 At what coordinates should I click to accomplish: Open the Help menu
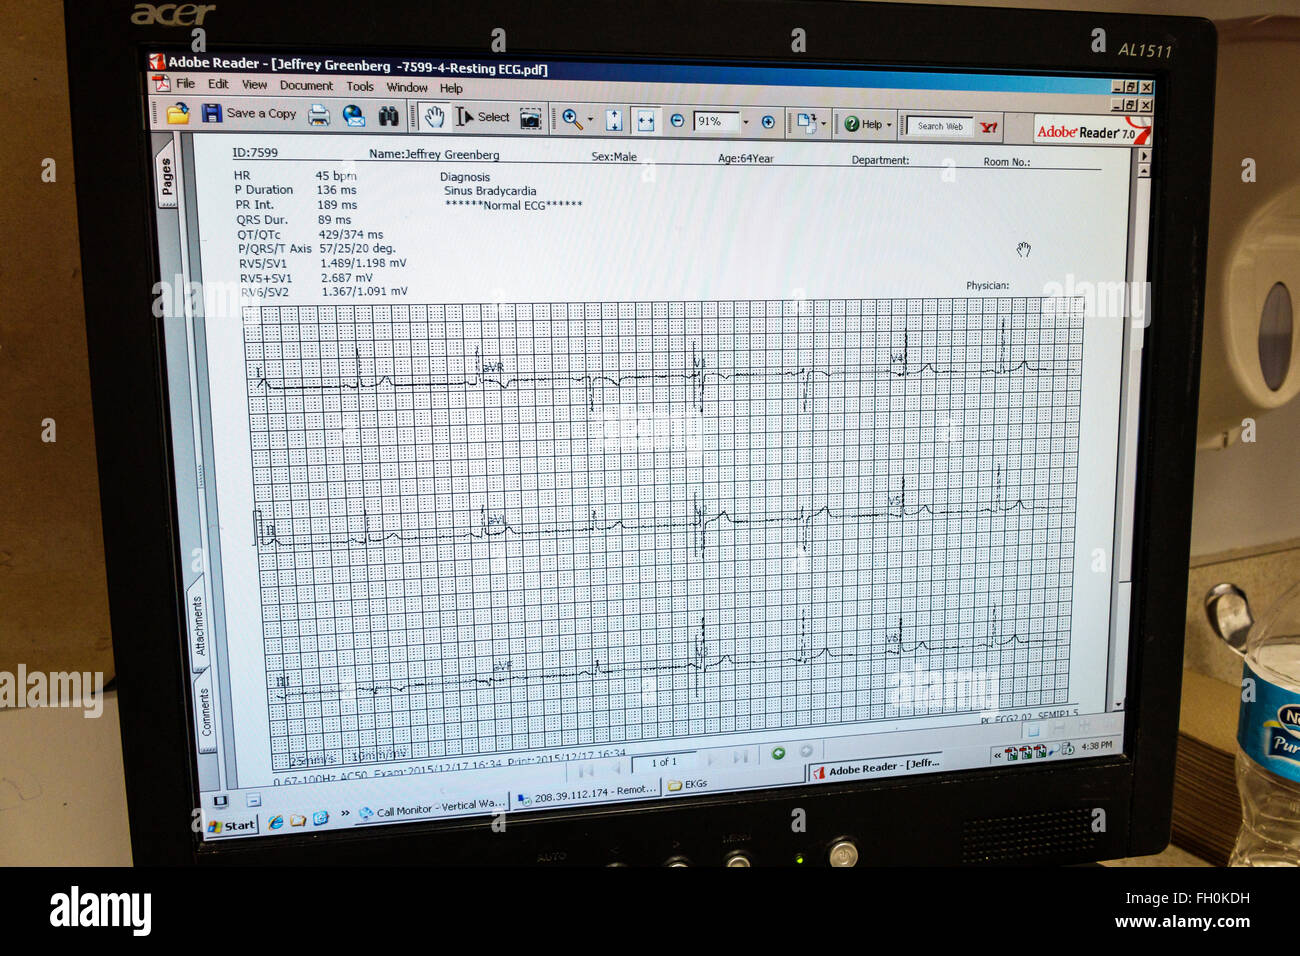tap(451, 89)
